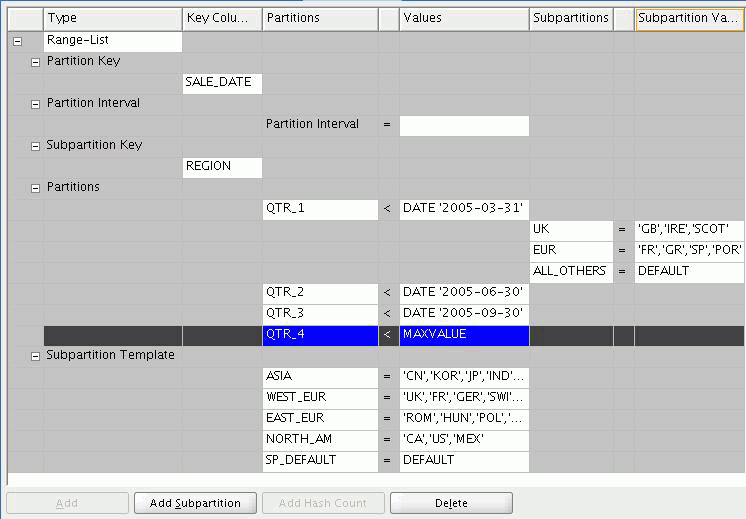The width and height of the screenshot is (746, 519).
Task: Click the Subpartition Values column header
Action: click(x=689, y=18)
